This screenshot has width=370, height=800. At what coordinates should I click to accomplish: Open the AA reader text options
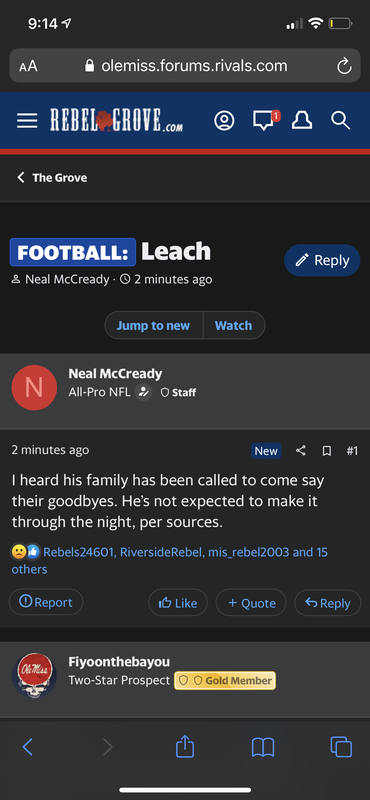click(x=28, y=66)
